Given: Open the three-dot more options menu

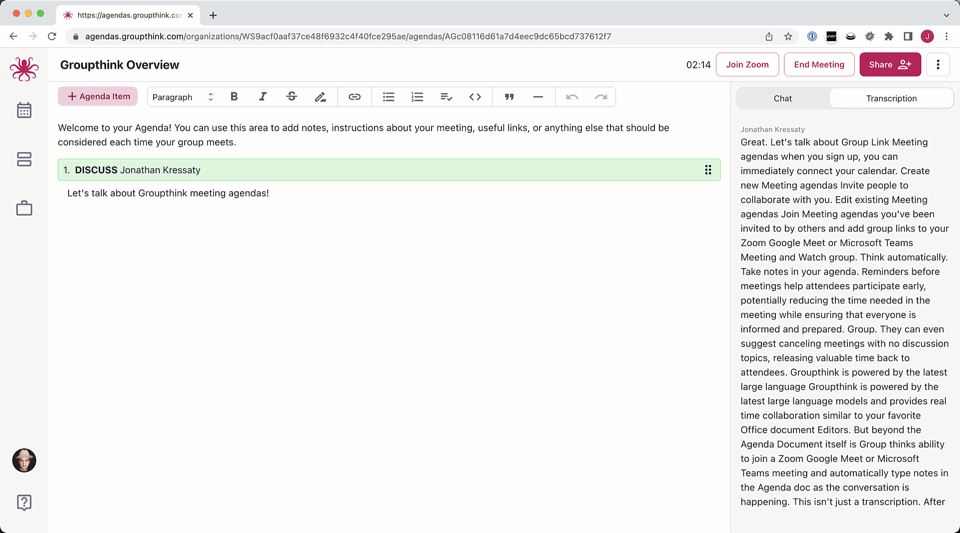Looking at the screenshot, I should pyautogui.click(x=937, y=64).
